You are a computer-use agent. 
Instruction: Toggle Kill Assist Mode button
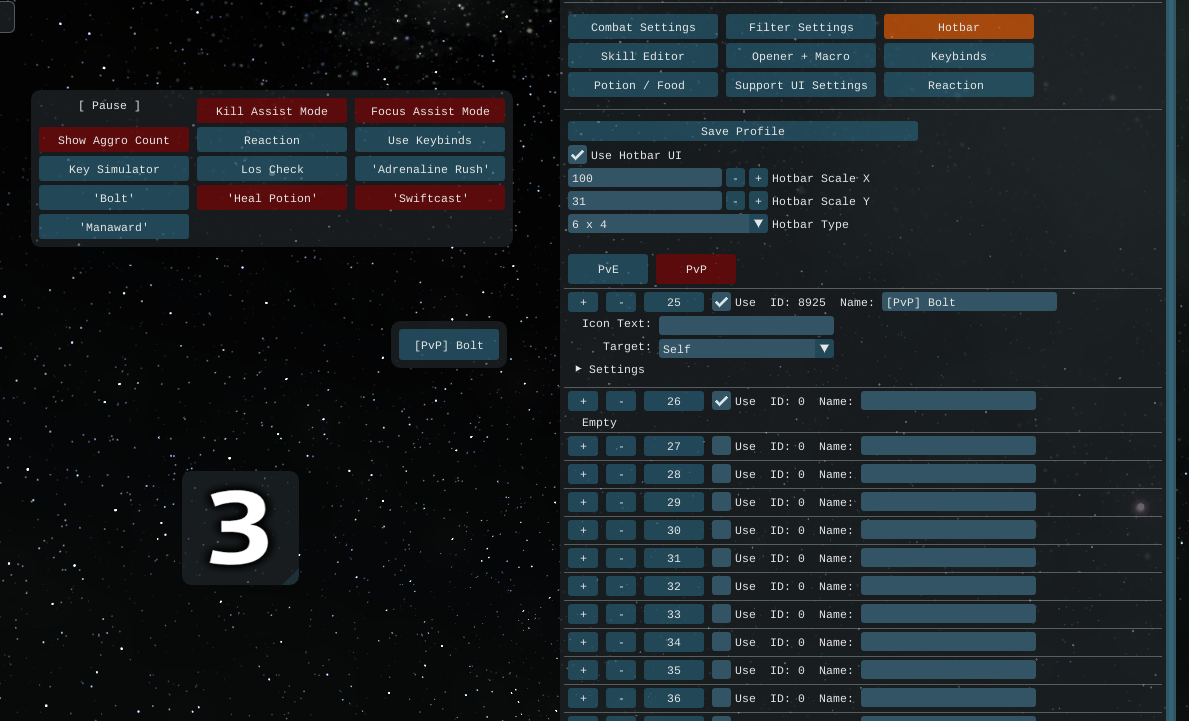point(272,111)
